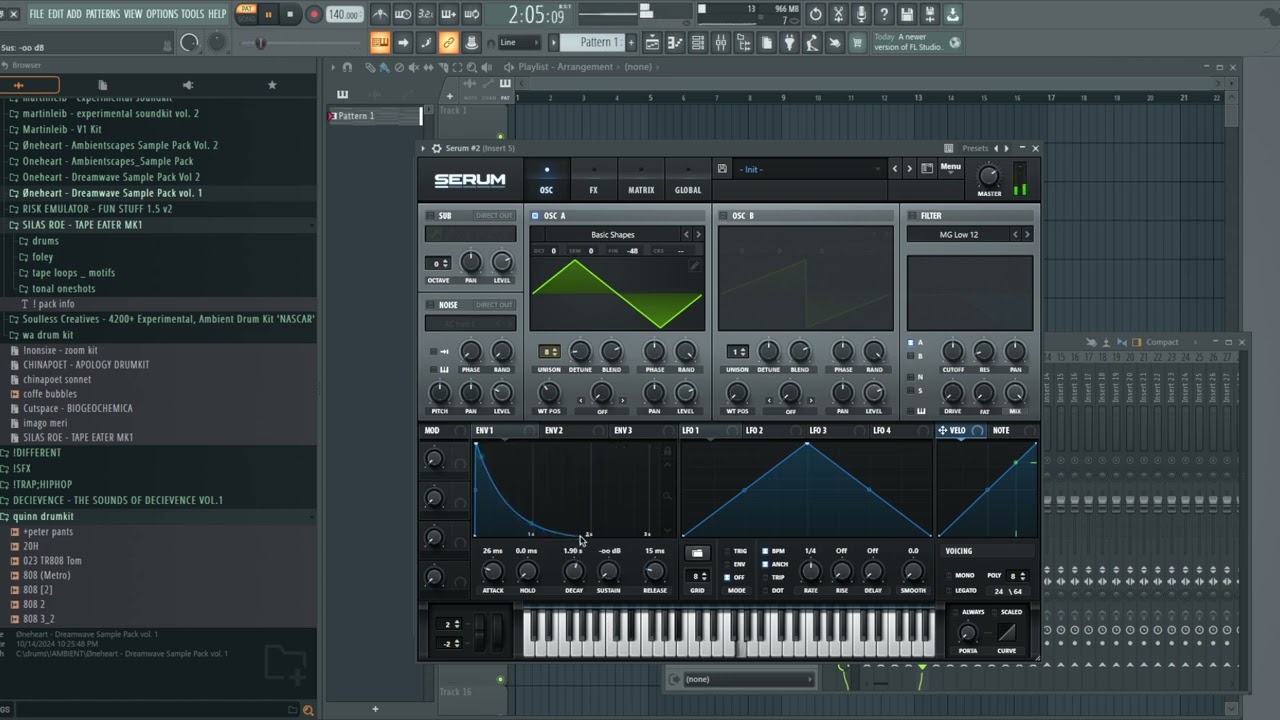Open the GLOBAL tab in Serum
The width and height of the screenshot is (1280, 720).
[x=688, y=180]
